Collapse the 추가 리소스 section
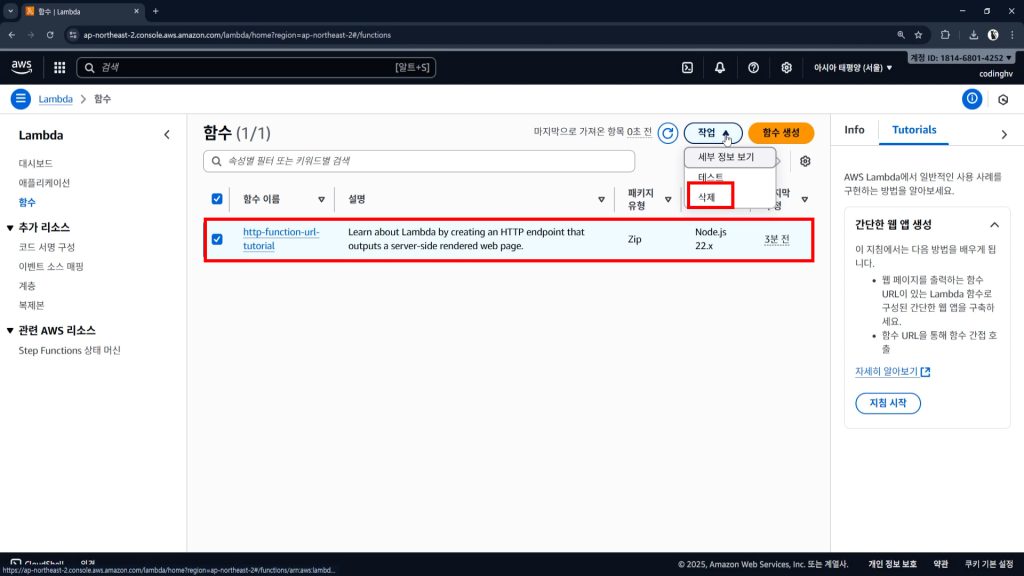This screenshot has height=576, width=1024. pyautogui.click(x=10, y=228)
